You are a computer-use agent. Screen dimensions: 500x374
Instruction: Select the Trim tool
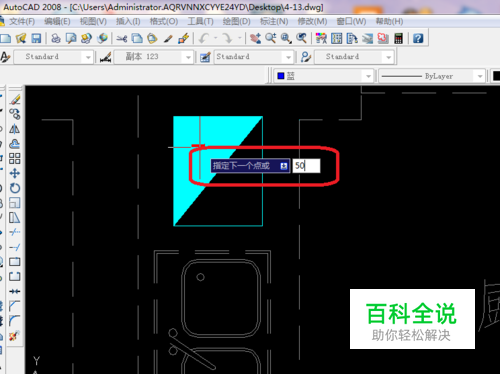point(15,232)
